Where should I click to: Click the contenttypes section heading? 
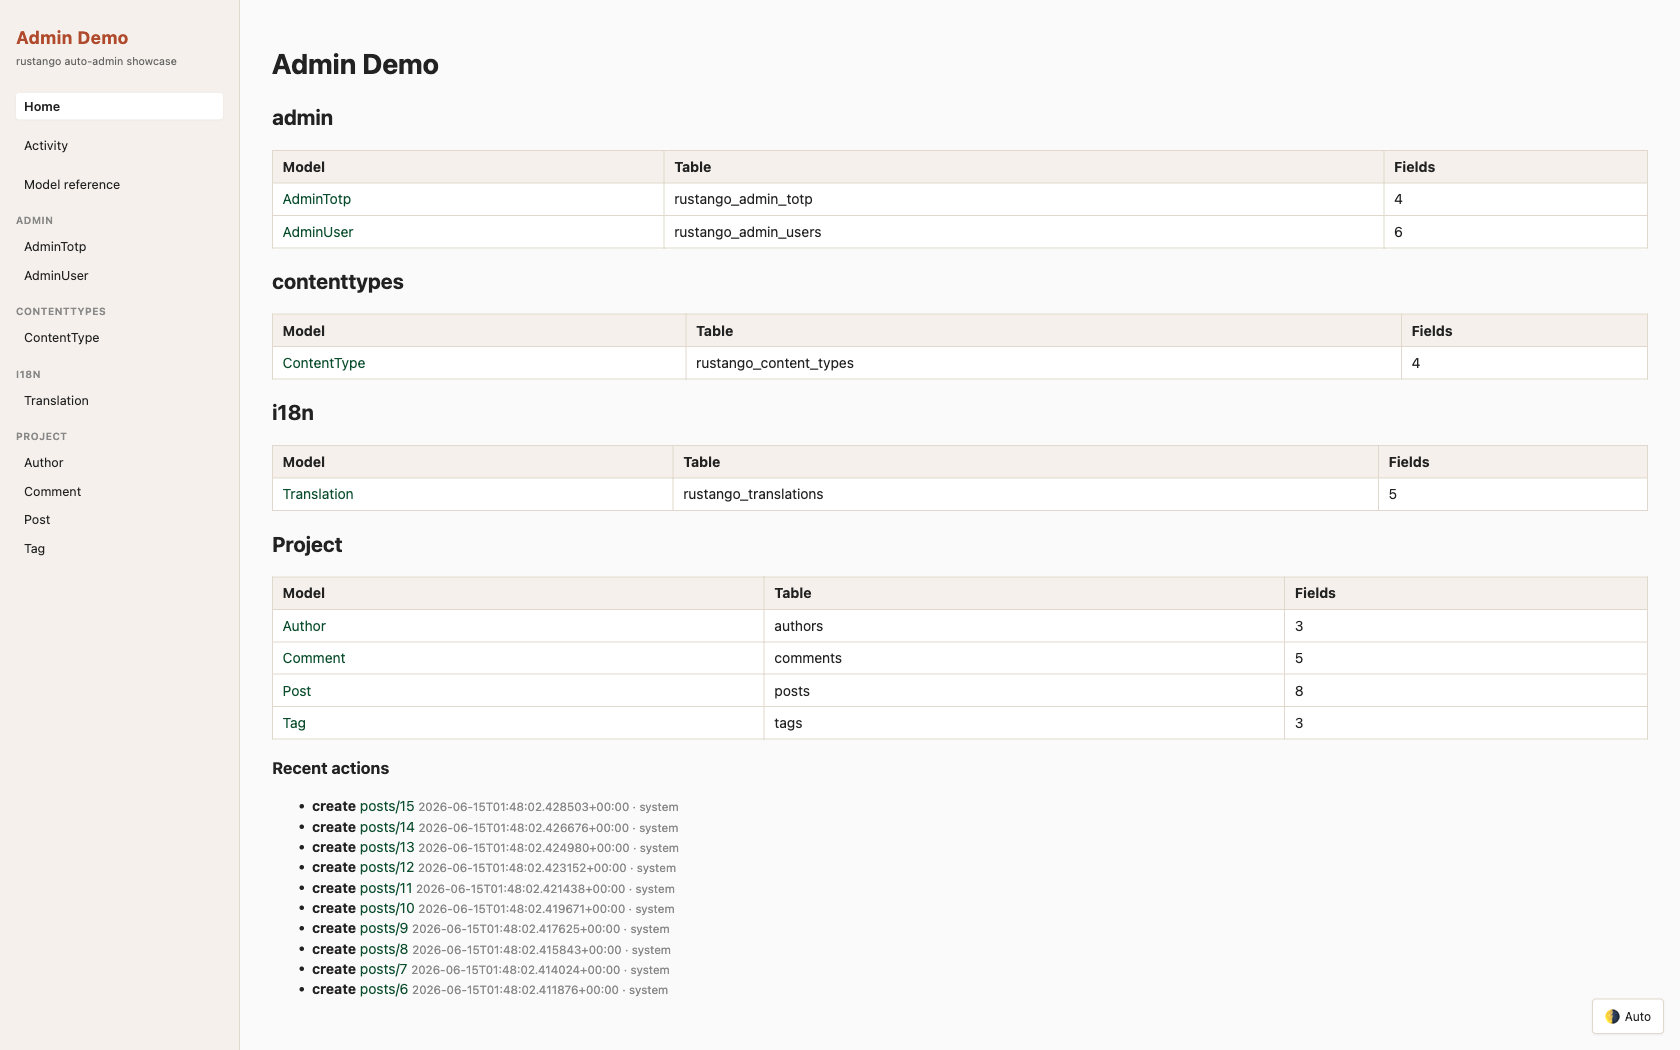(x=338, y=282)
